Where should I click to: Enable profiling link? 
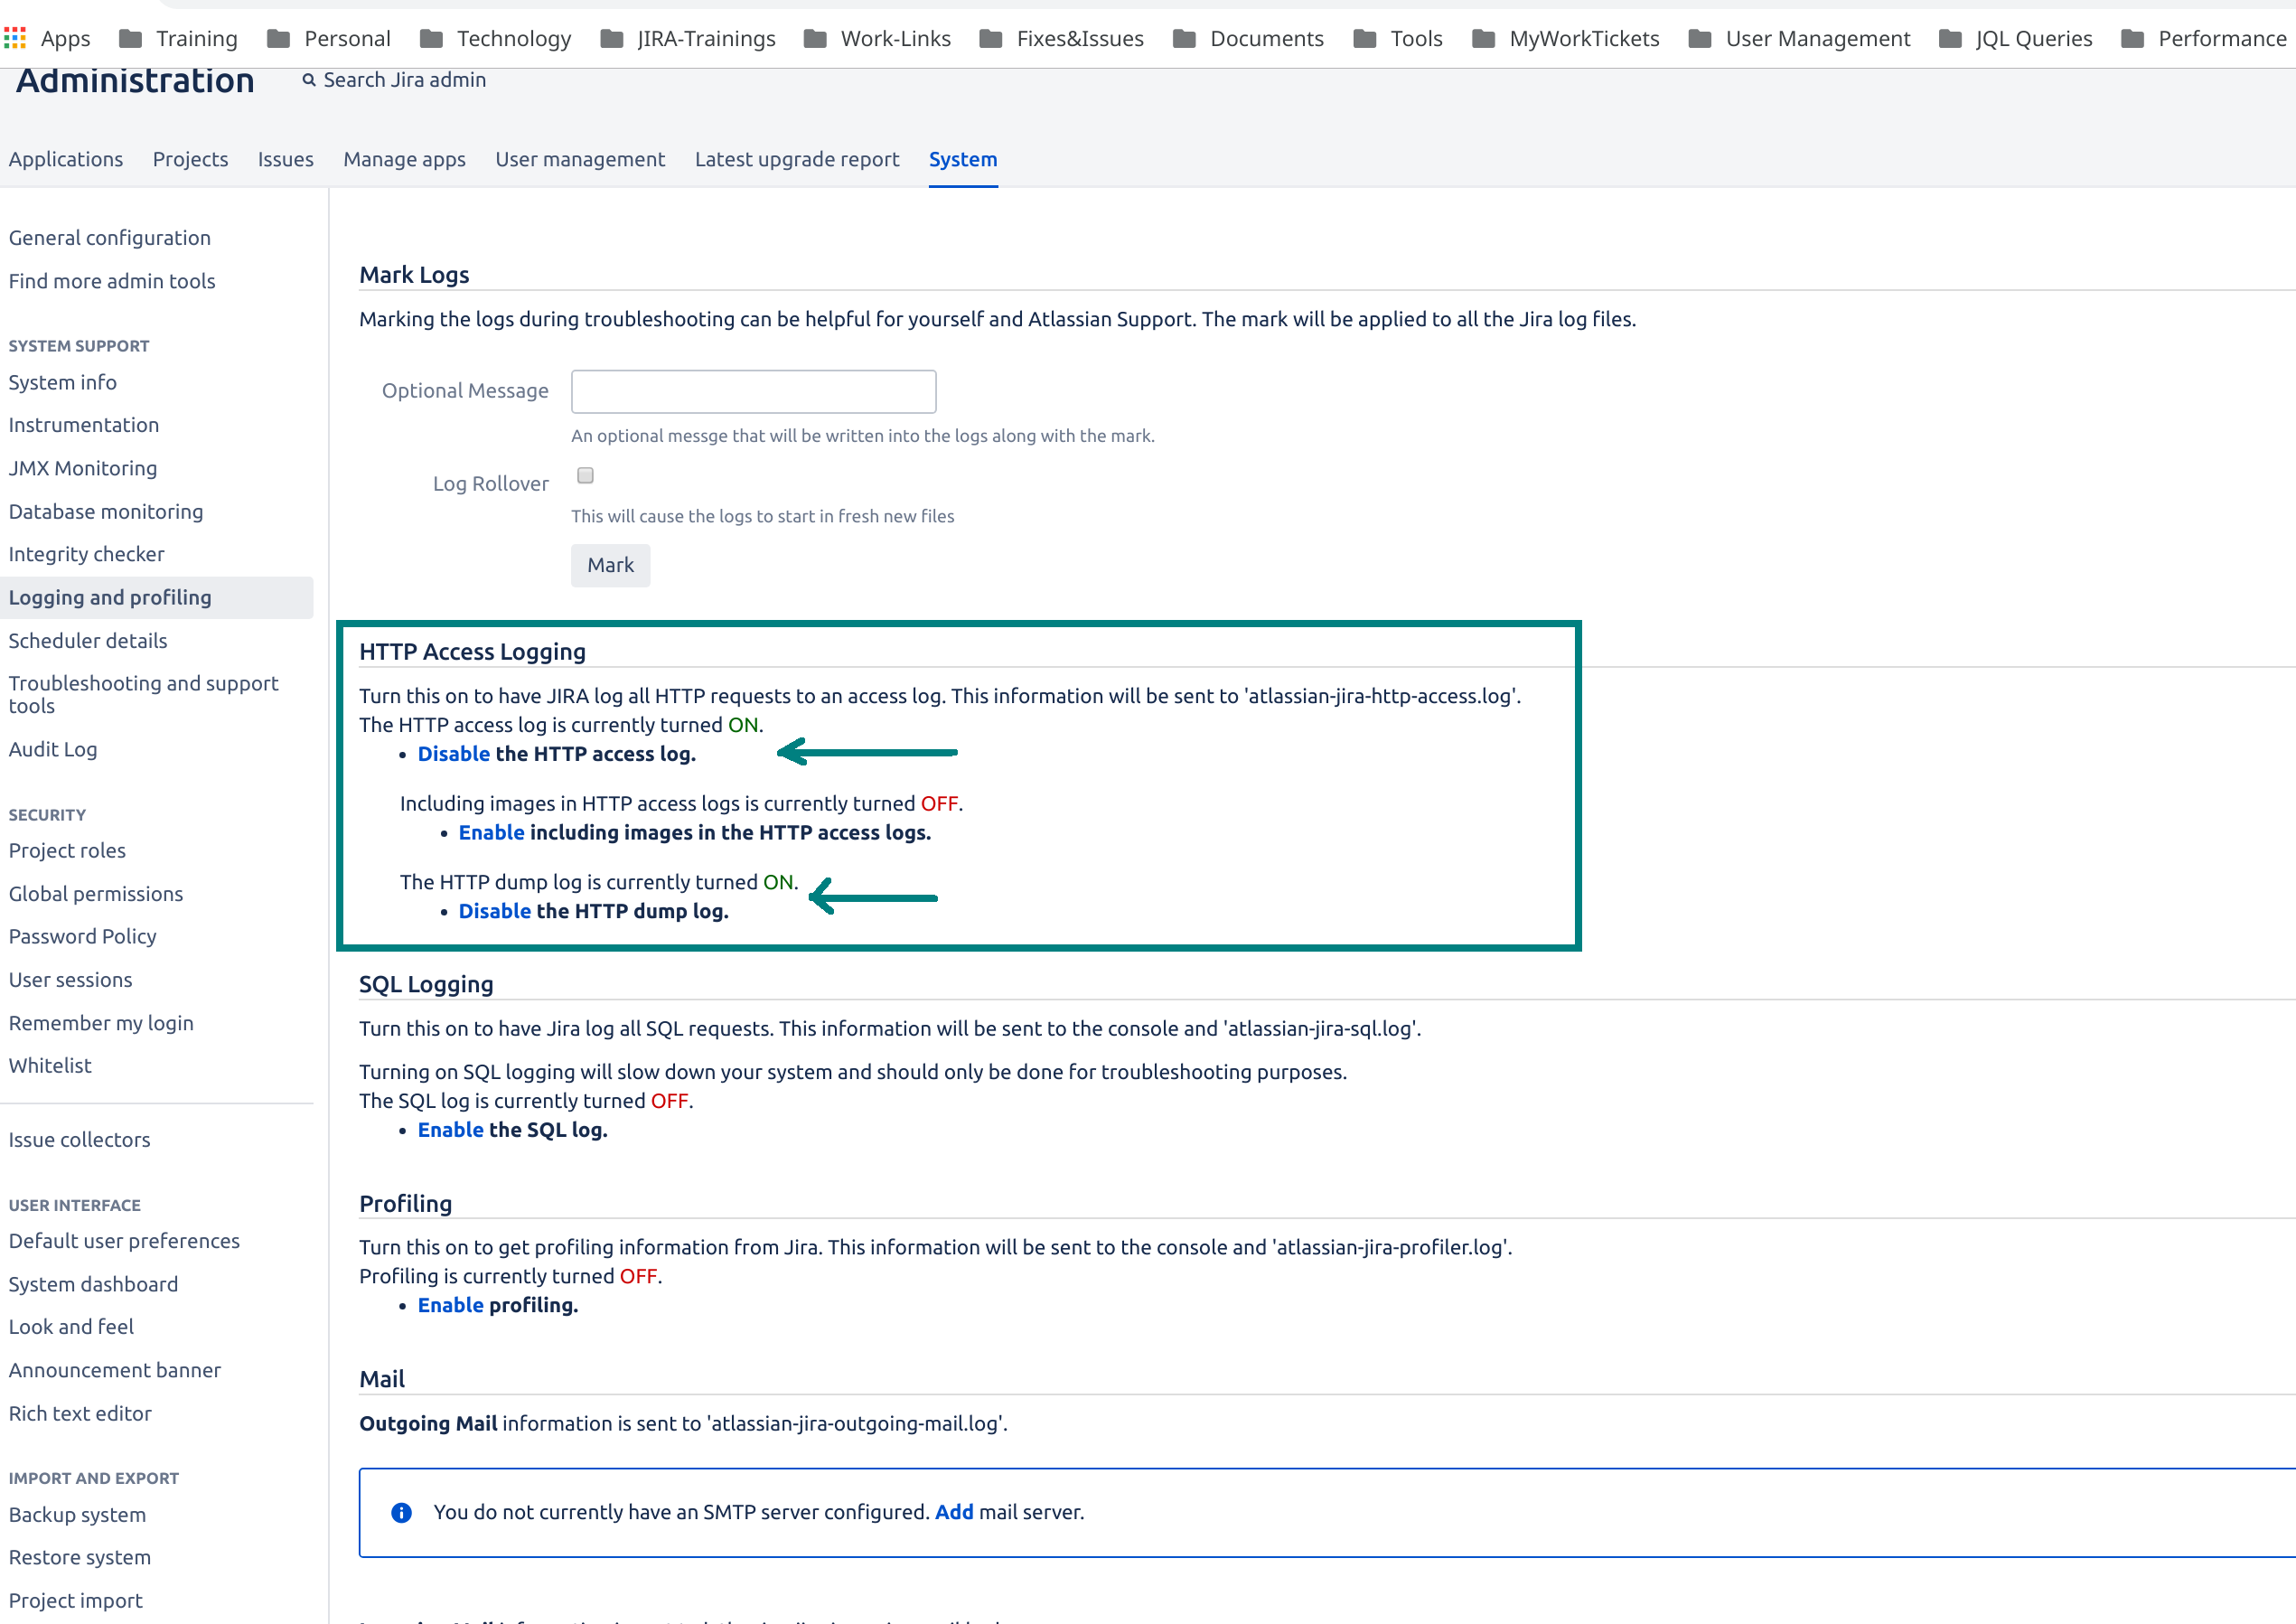pyautogui.click(x=450, y=1305)
